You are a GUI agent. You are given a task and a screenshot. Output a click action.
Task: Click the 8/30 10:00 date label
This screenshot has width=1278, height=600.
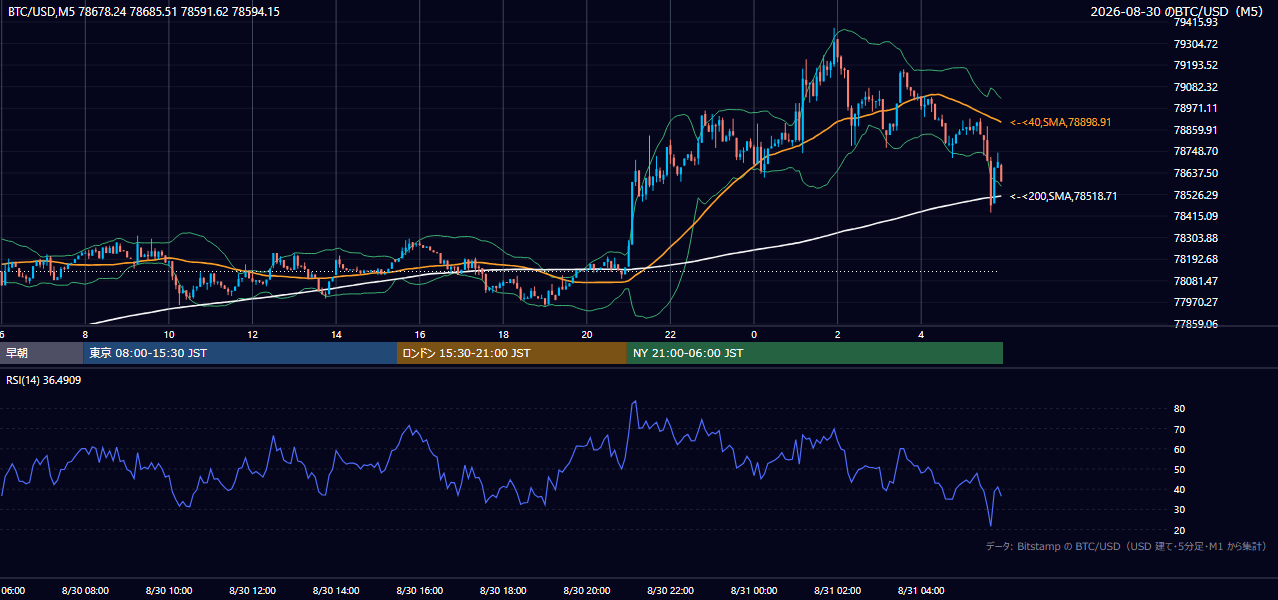[169, 591]
